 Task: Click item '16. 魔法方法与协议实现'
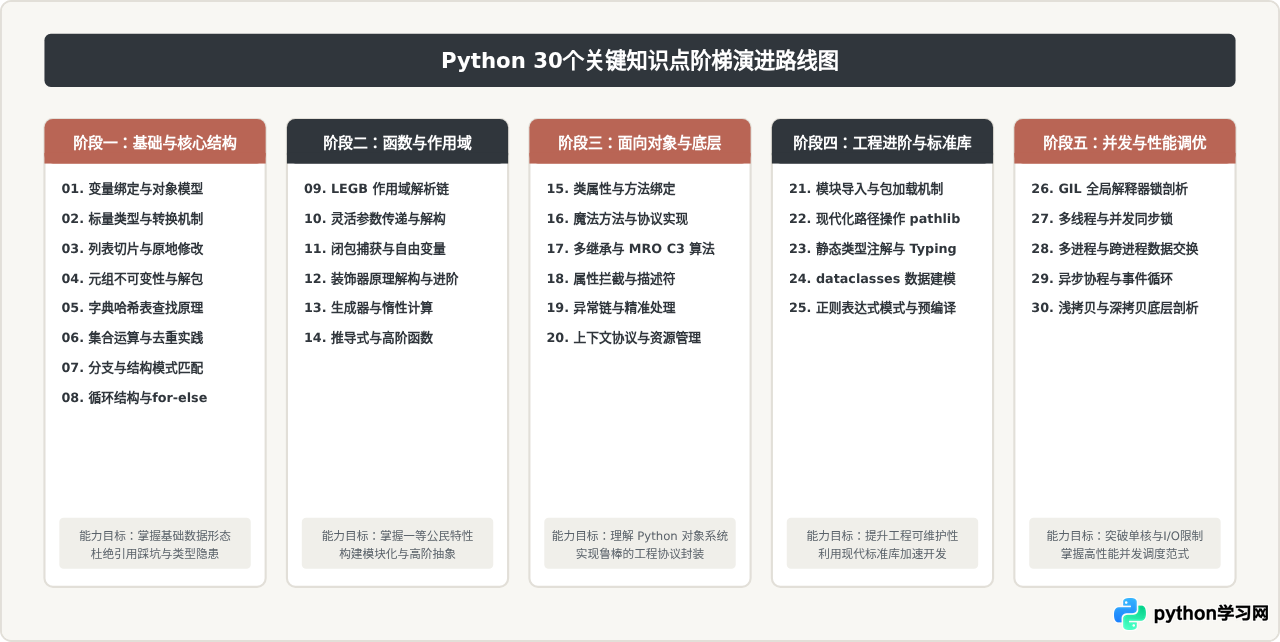click(x=617, y=218)
